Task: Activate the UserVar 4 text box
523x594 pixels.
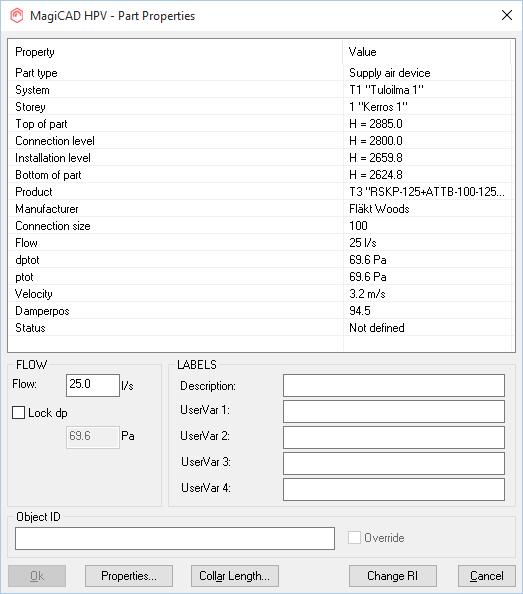Action: click(394, 489)
